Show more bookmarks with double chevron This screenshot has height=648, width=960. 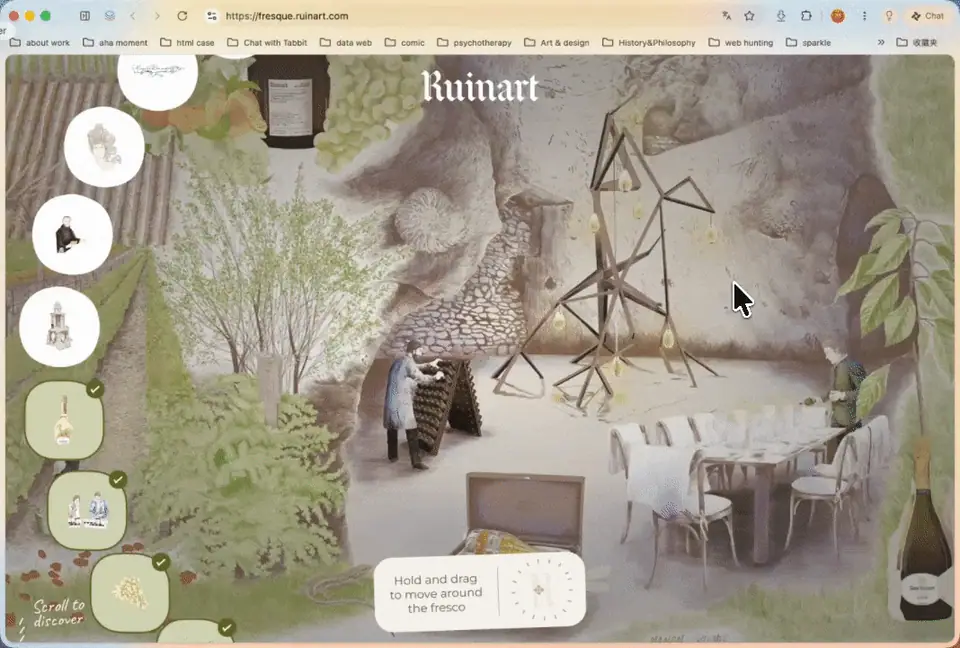881,42
